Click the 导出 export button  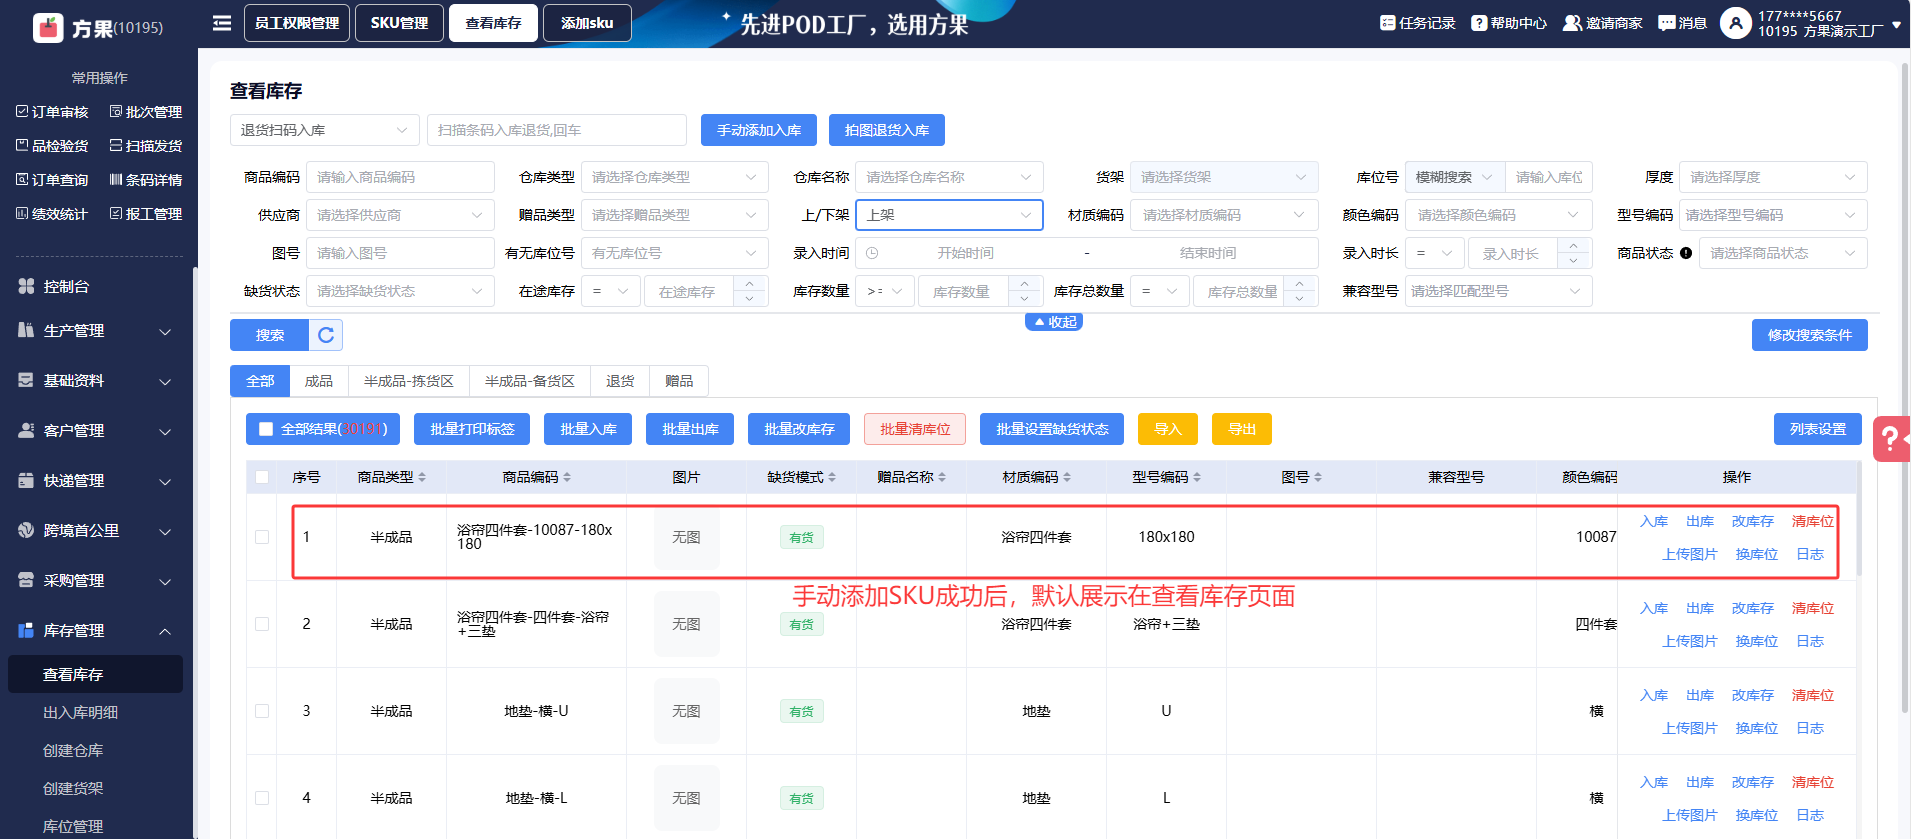1242,429
